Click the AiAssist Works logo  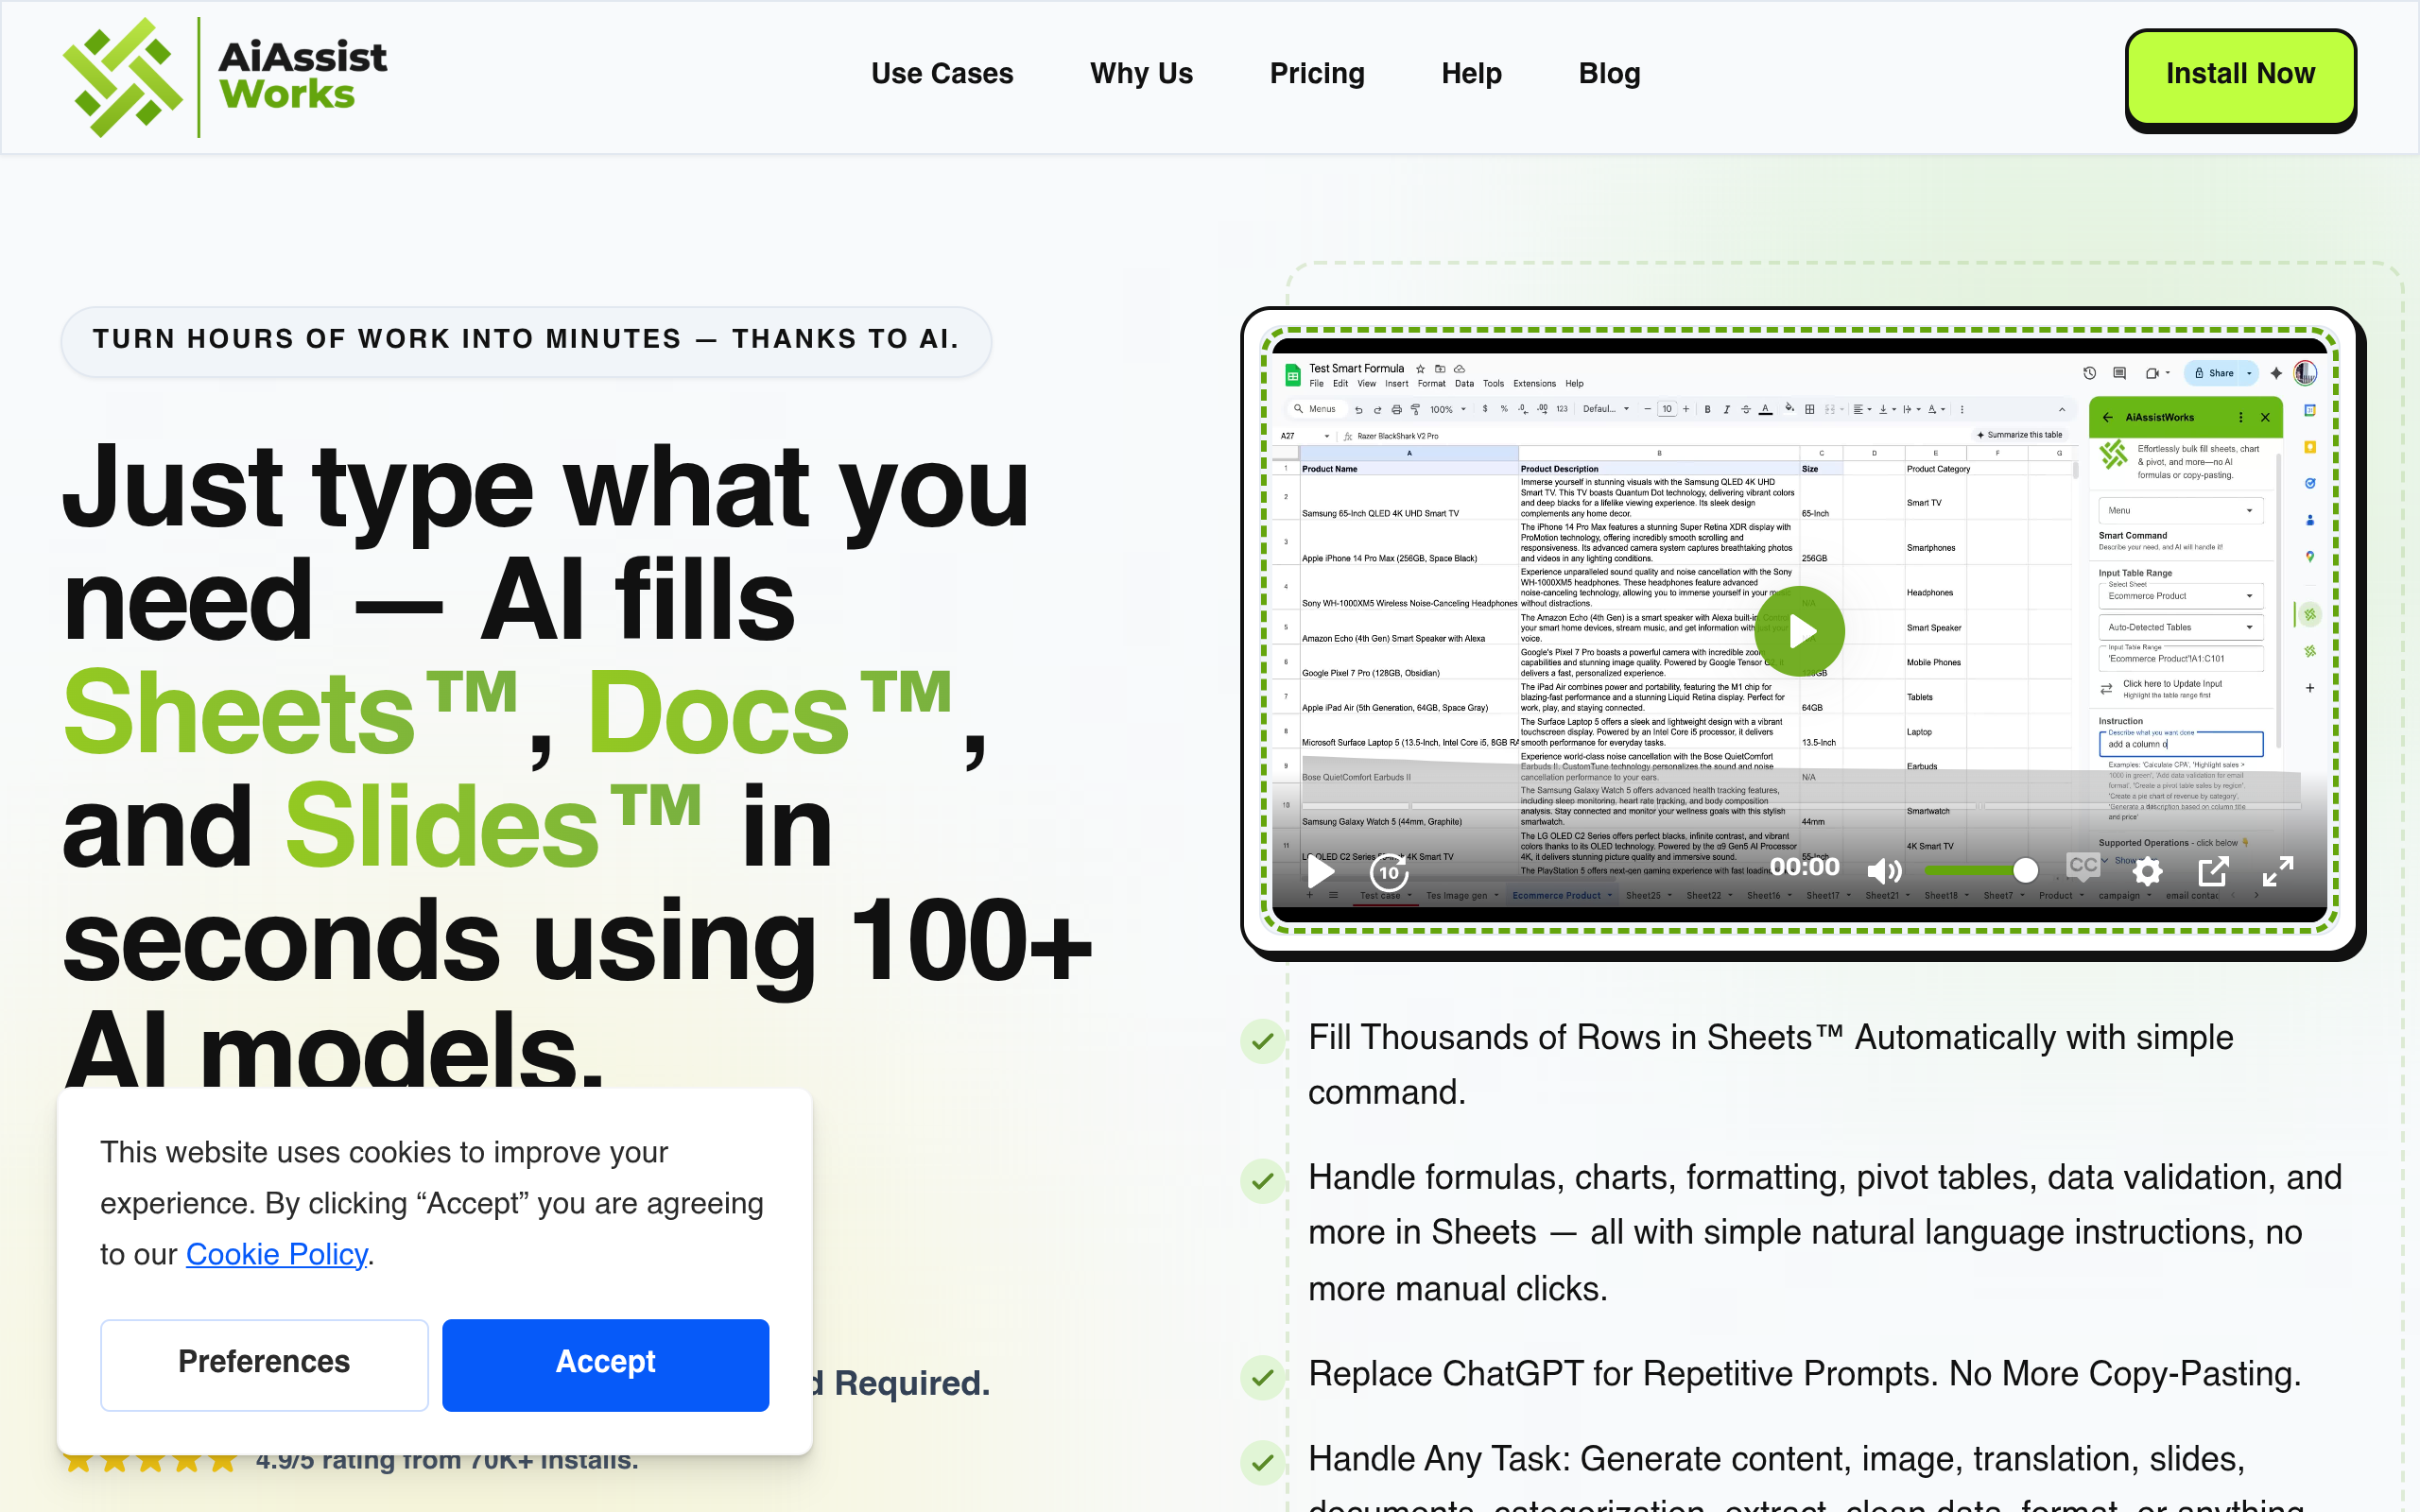pos(225,77)
